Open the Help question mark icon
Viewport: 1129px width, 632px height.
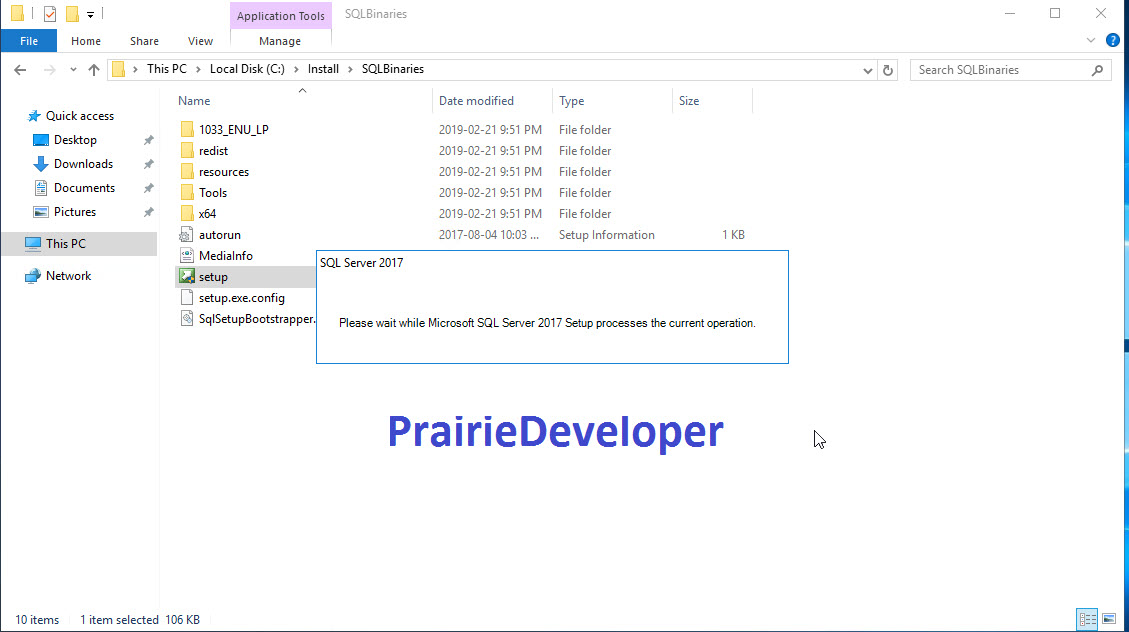pyautogui.click(x=1113, y=40)
